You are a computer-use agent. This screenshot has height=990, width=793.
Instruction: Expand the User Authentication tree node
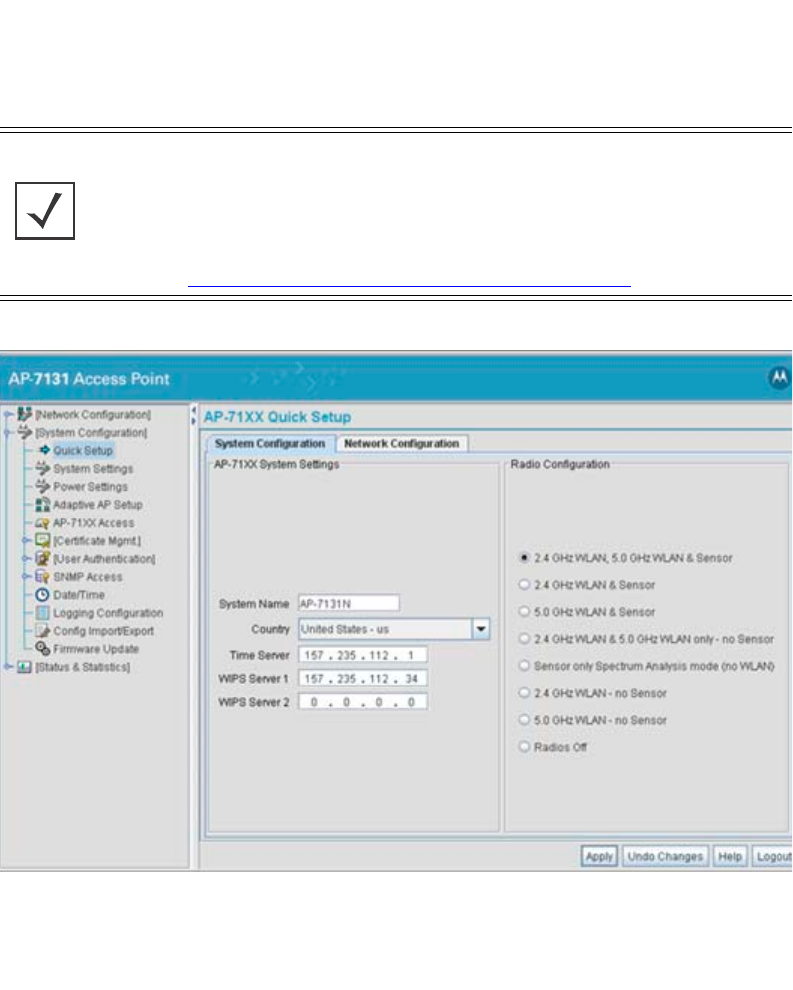click(x=26, y=559)
